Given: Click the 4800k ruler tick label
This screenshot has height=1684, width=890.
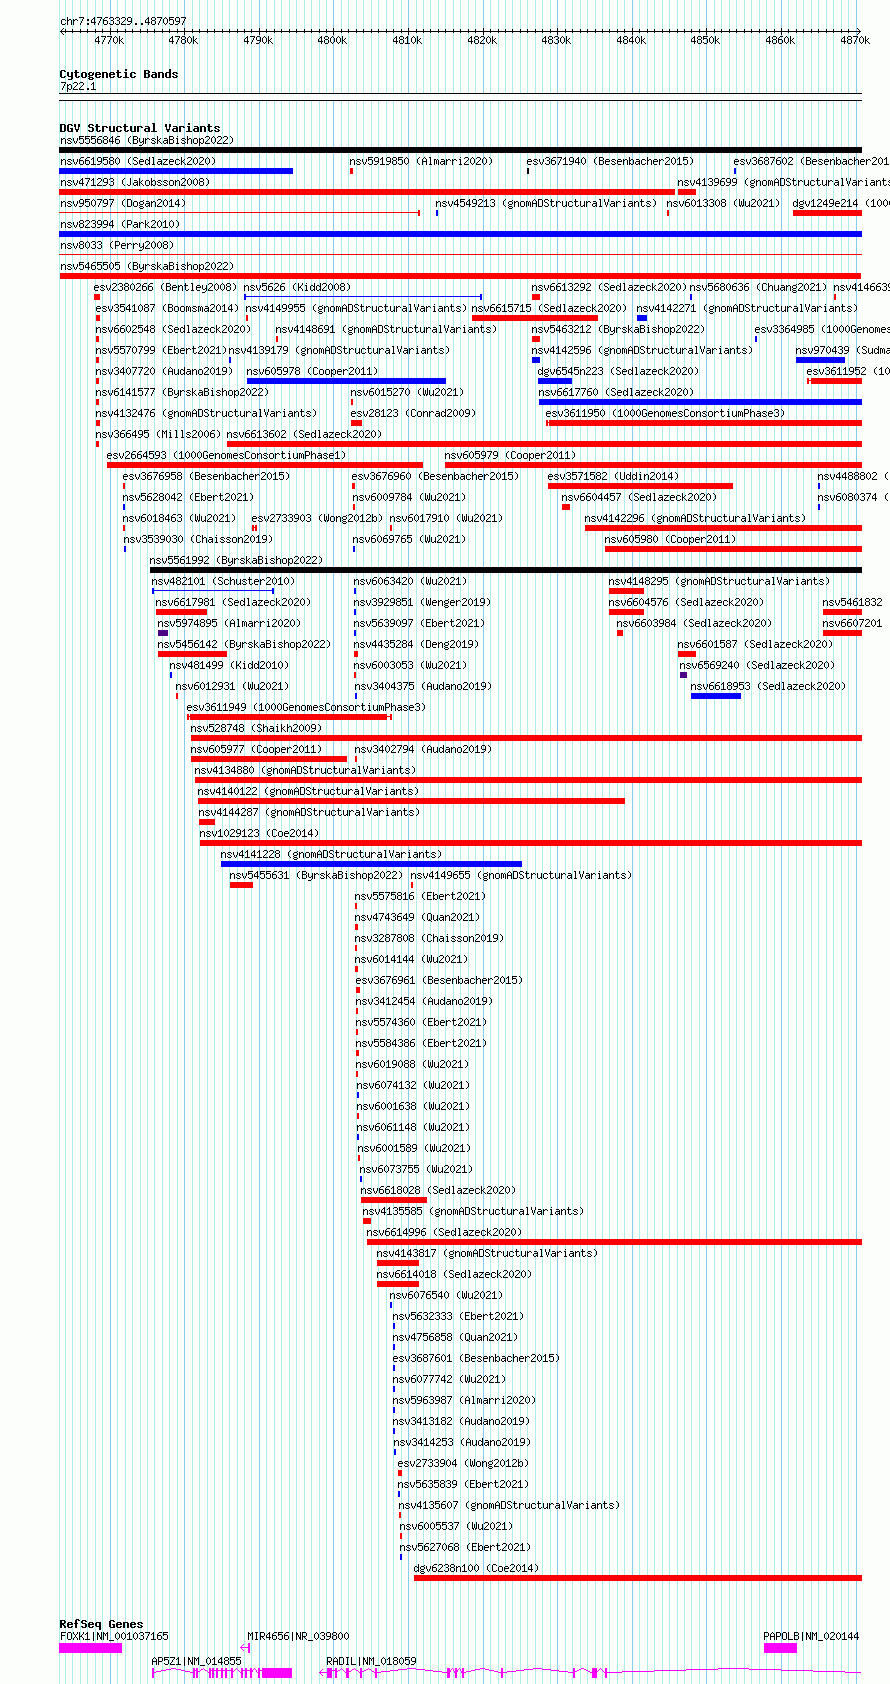Looking at the screenshot, I should pyautogui.click(x=332, y=40).
